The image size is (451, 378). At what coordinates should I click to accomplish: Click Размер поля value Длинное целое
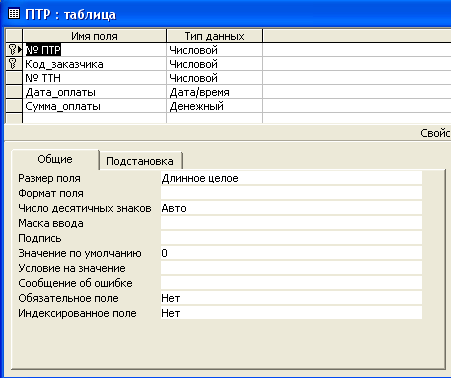click(x=291, y=178)
